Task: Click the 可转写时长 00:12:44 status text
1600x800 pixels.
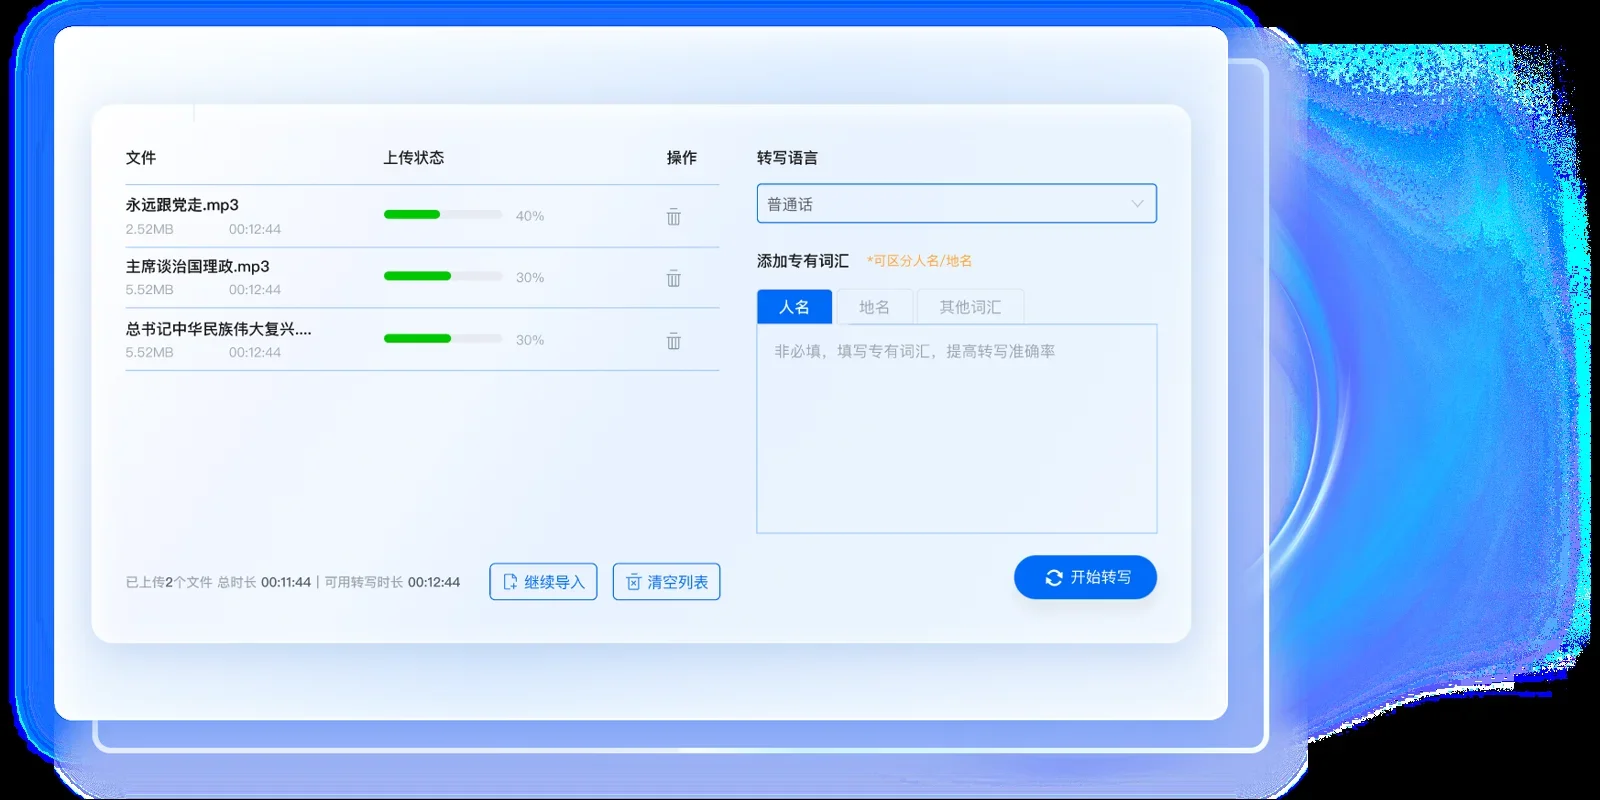Action: (x=392, y=582)
